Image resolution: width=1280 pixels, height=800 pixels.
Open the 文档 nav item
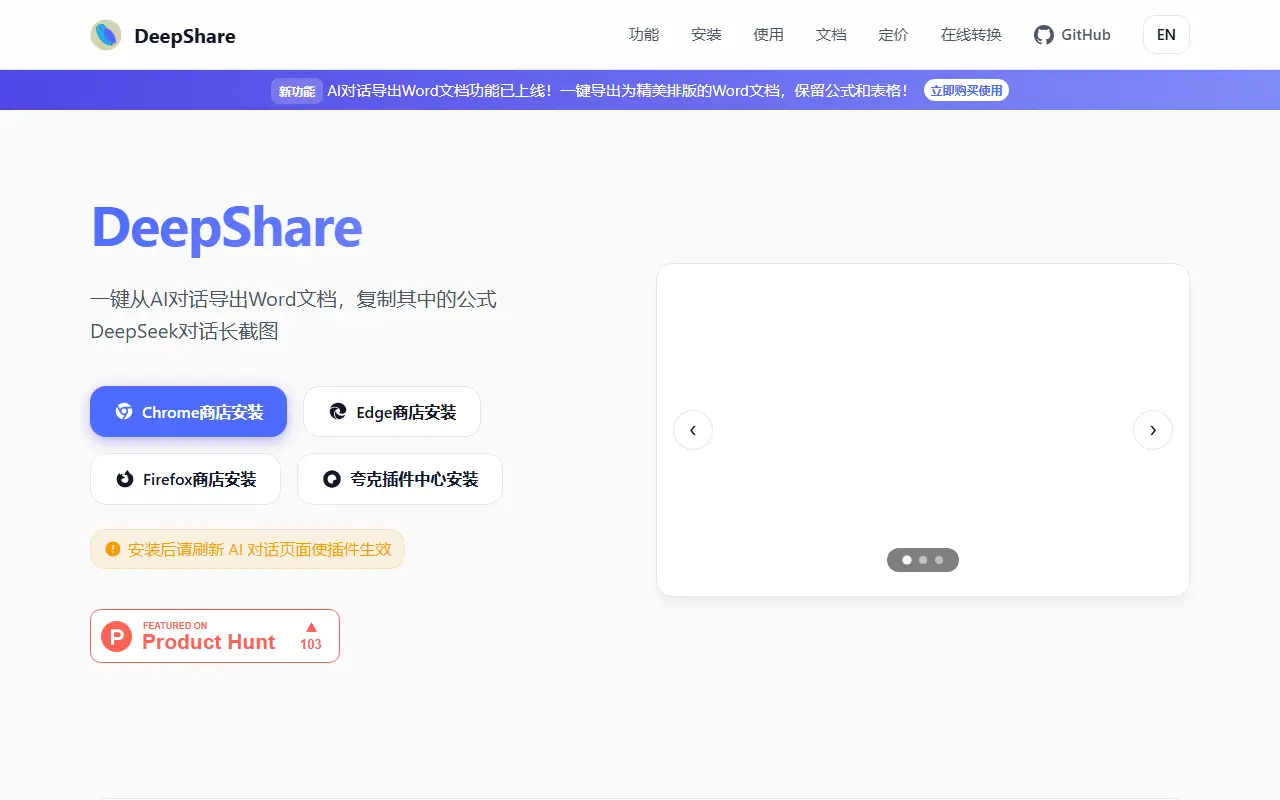(x=831, y=35)
